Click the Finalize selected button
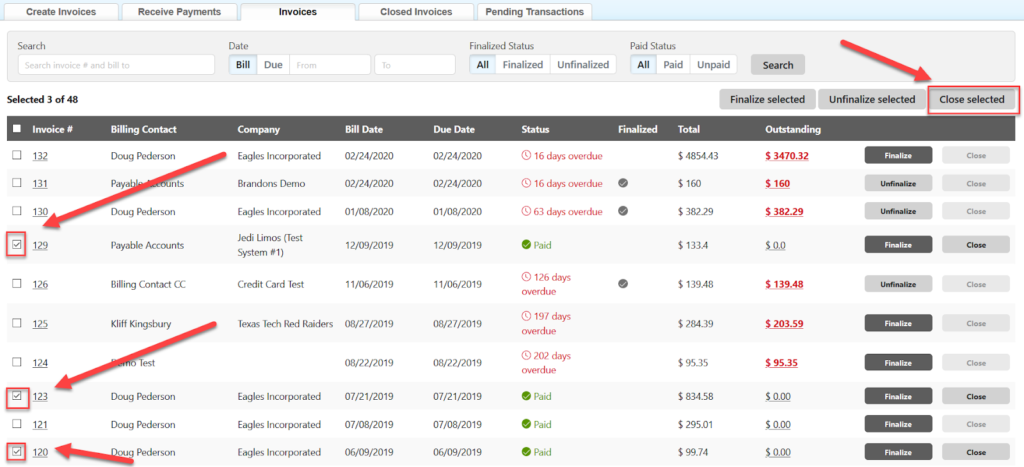 [x=767, y=99]
